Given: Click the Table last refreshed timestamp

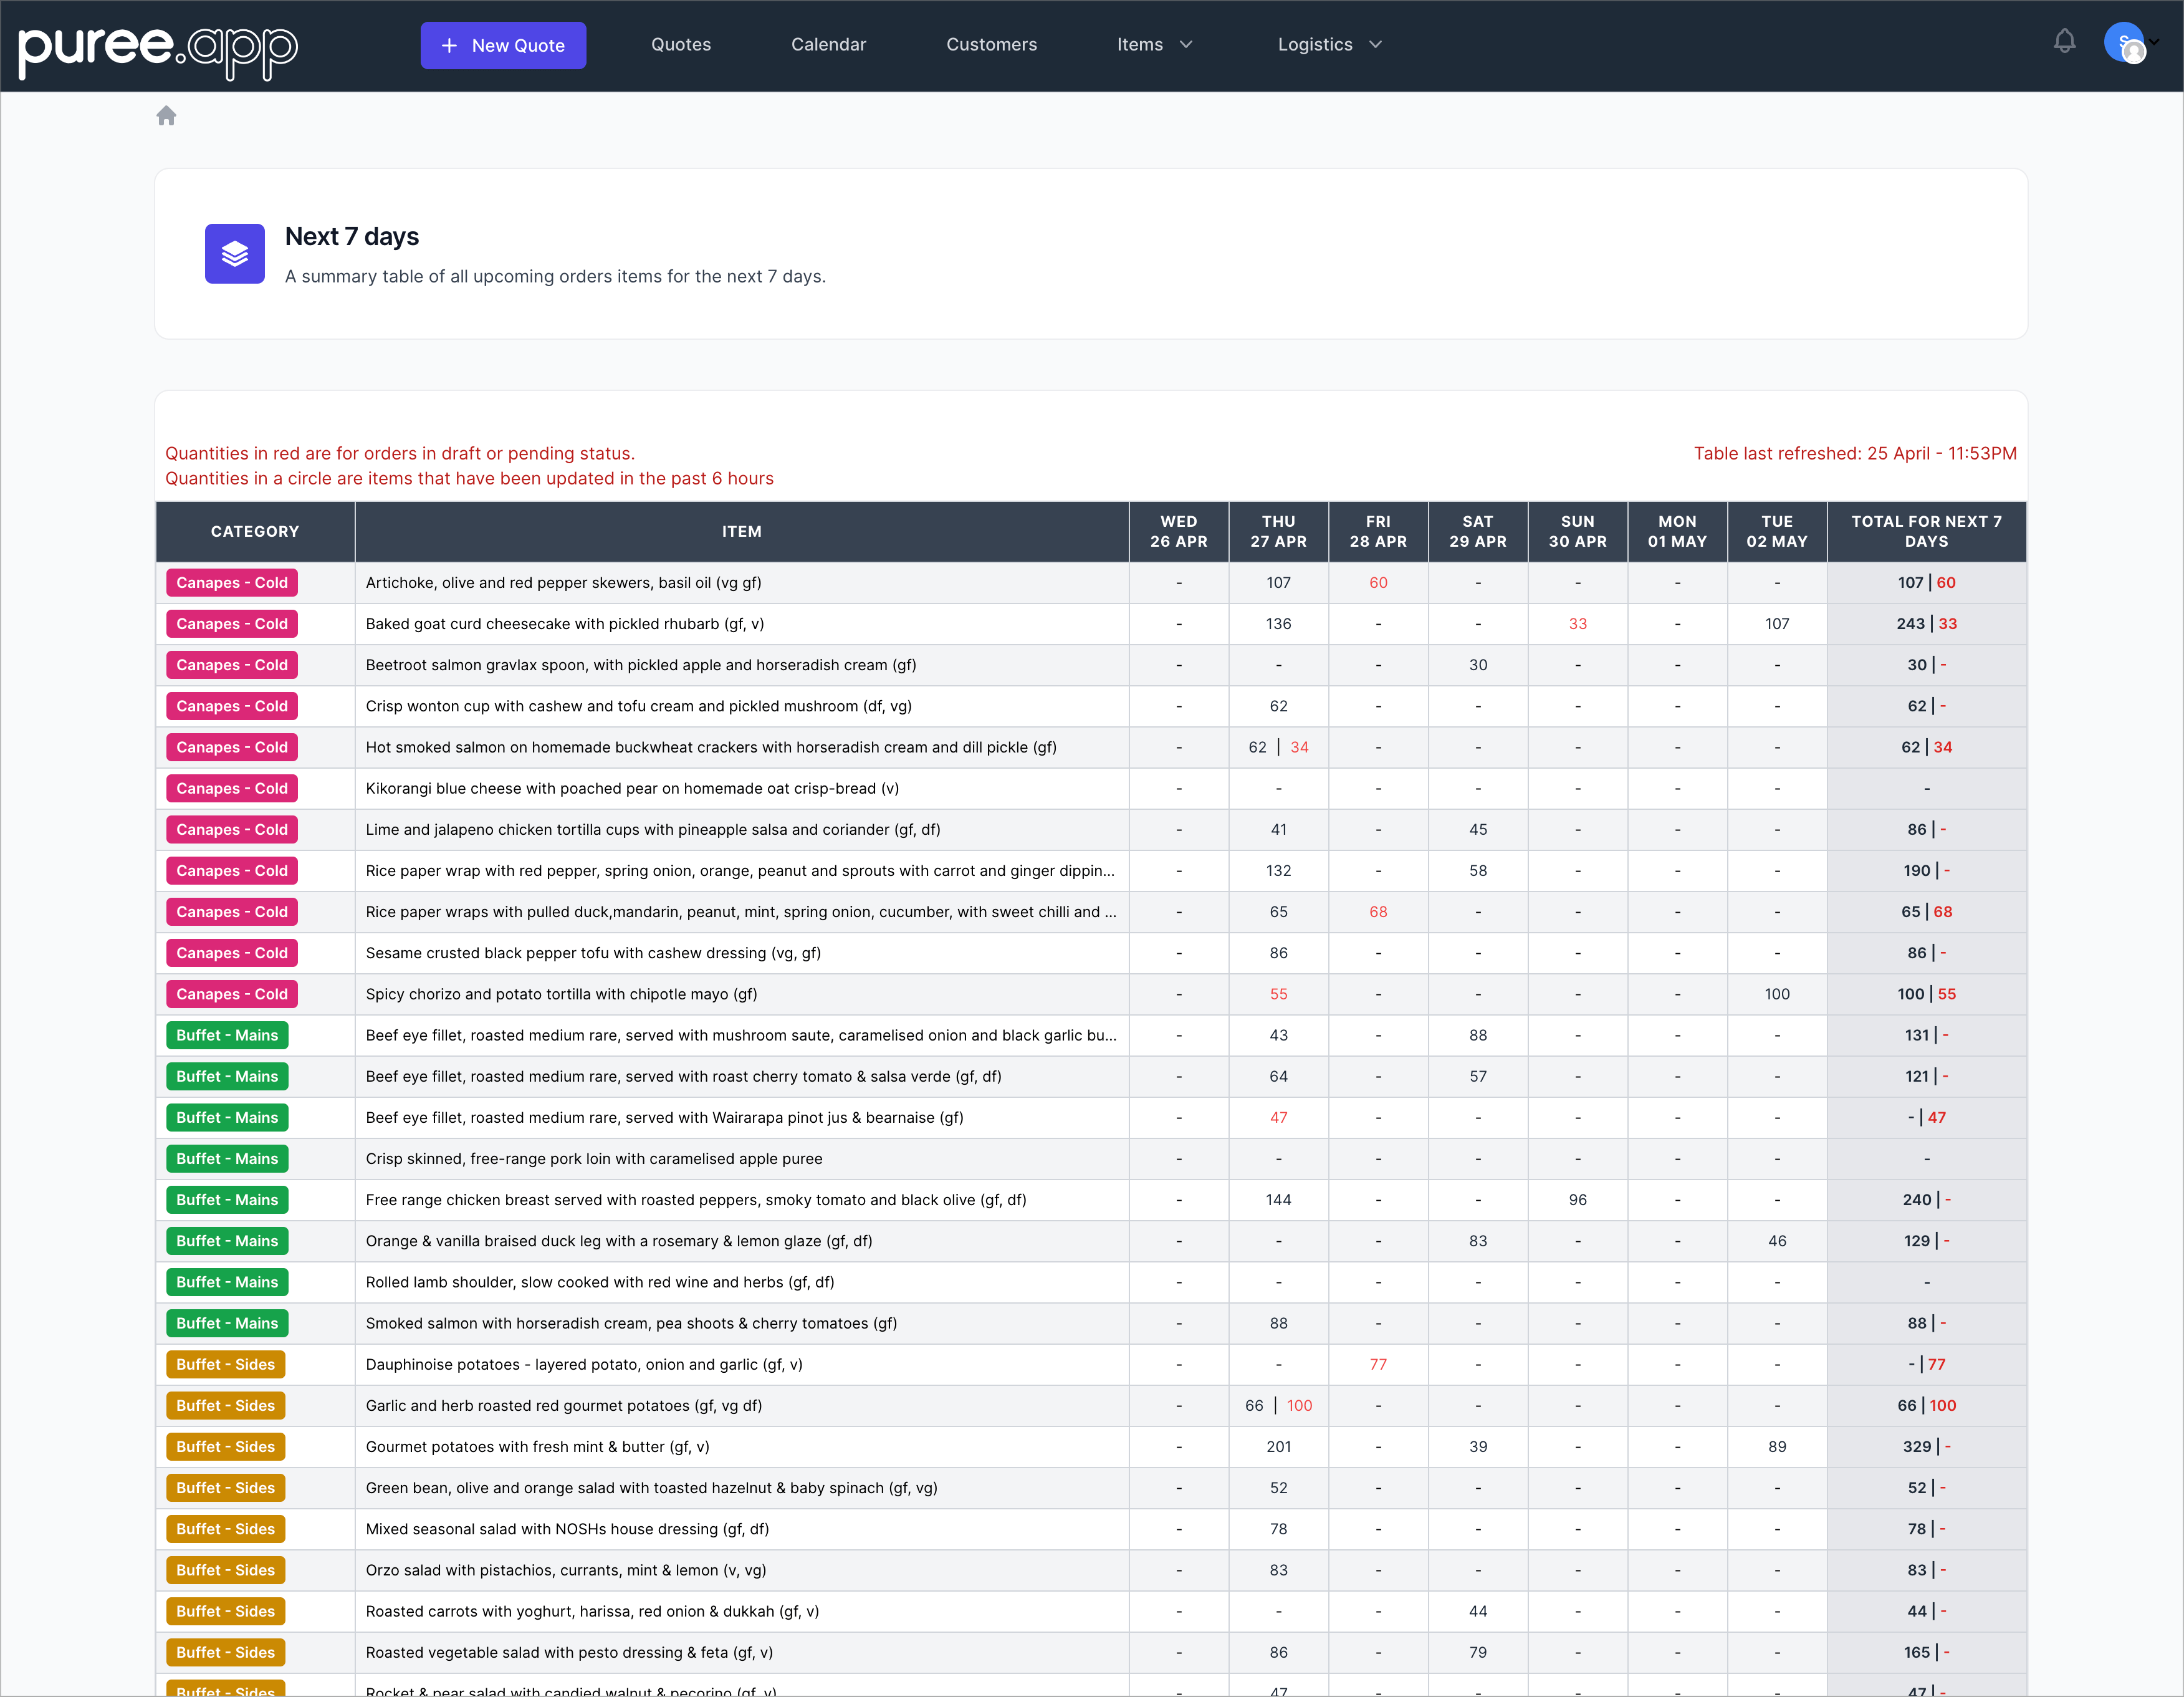Looking at the screenshot, I should click(x=1854, y=454).
